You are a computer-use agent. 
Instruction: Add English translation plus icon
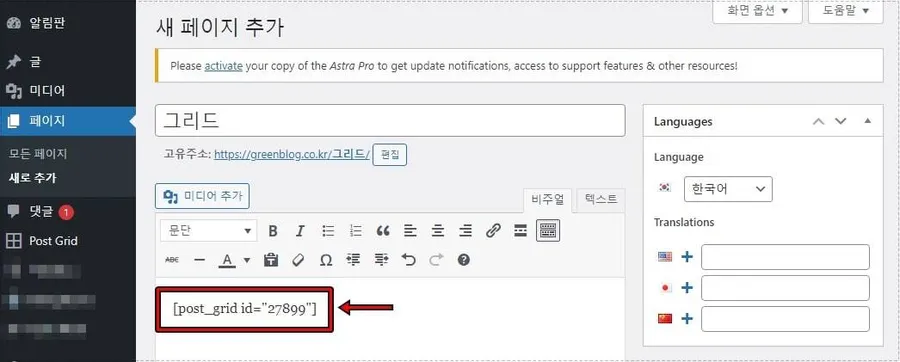tap(687, 257)
